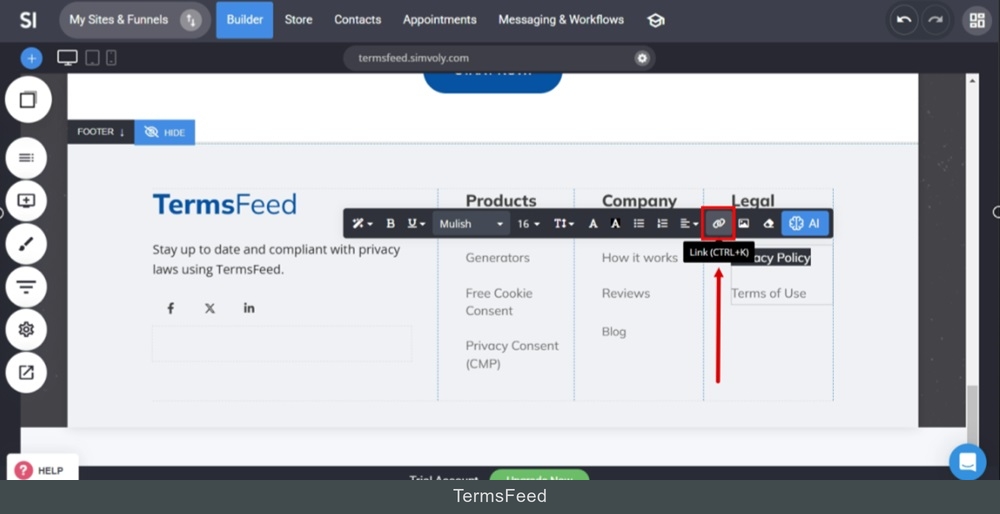Click the FOOTER section label
The width and height of the screenshot is (1000, 514).
pyautogui.click(x=101, y=132)
